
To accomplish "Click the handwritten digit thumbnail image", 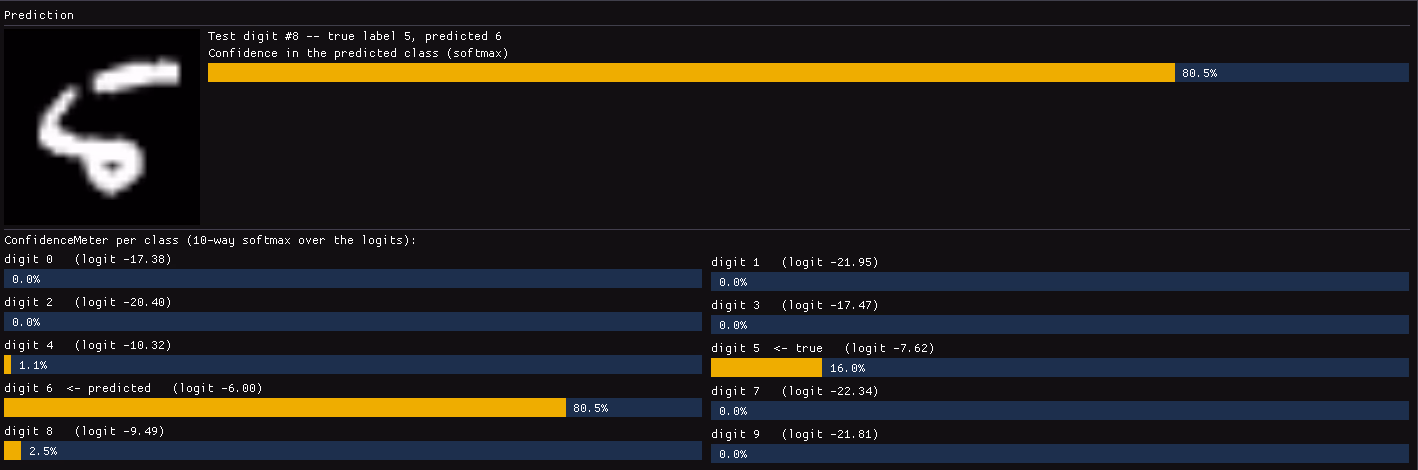I will tap(102, 126).
